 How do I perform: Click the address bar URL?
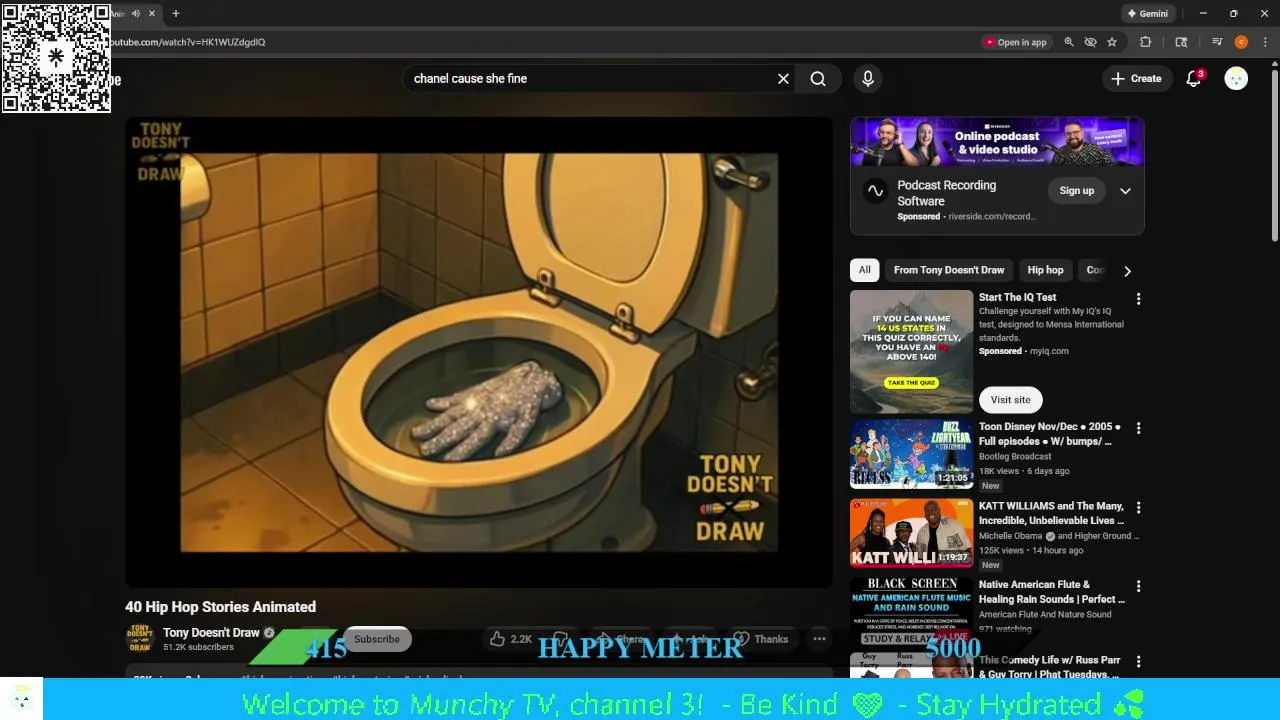[188, 42]
